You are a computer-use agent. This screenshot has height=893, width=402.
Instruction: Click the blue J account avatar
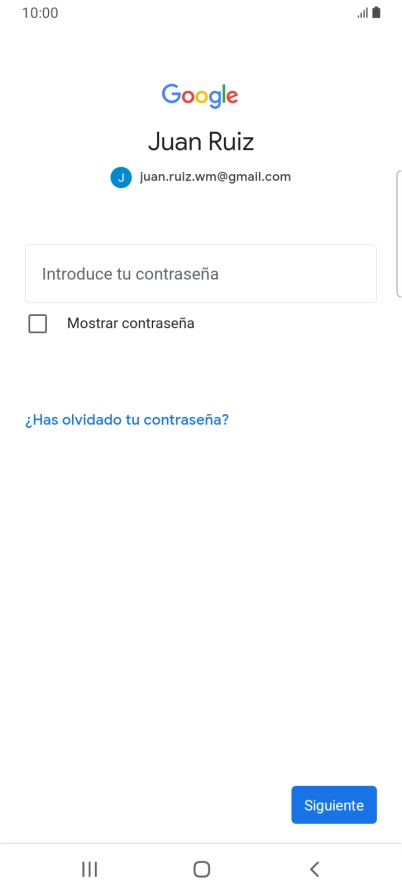121,177
